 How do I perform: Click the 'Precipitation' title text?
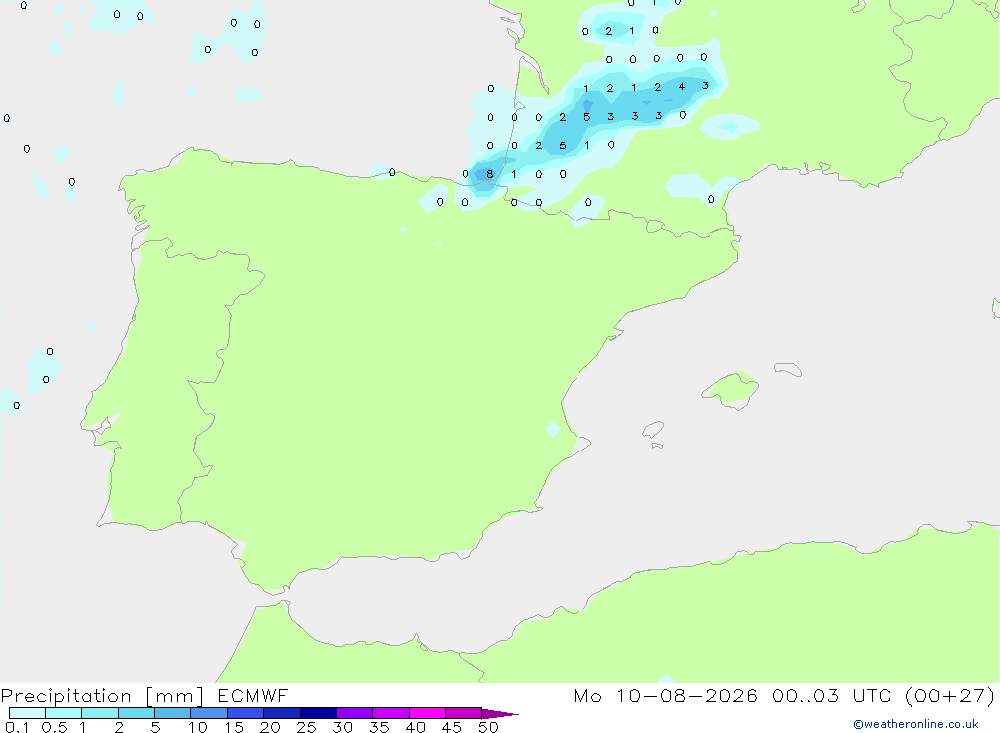coord(66,696)
